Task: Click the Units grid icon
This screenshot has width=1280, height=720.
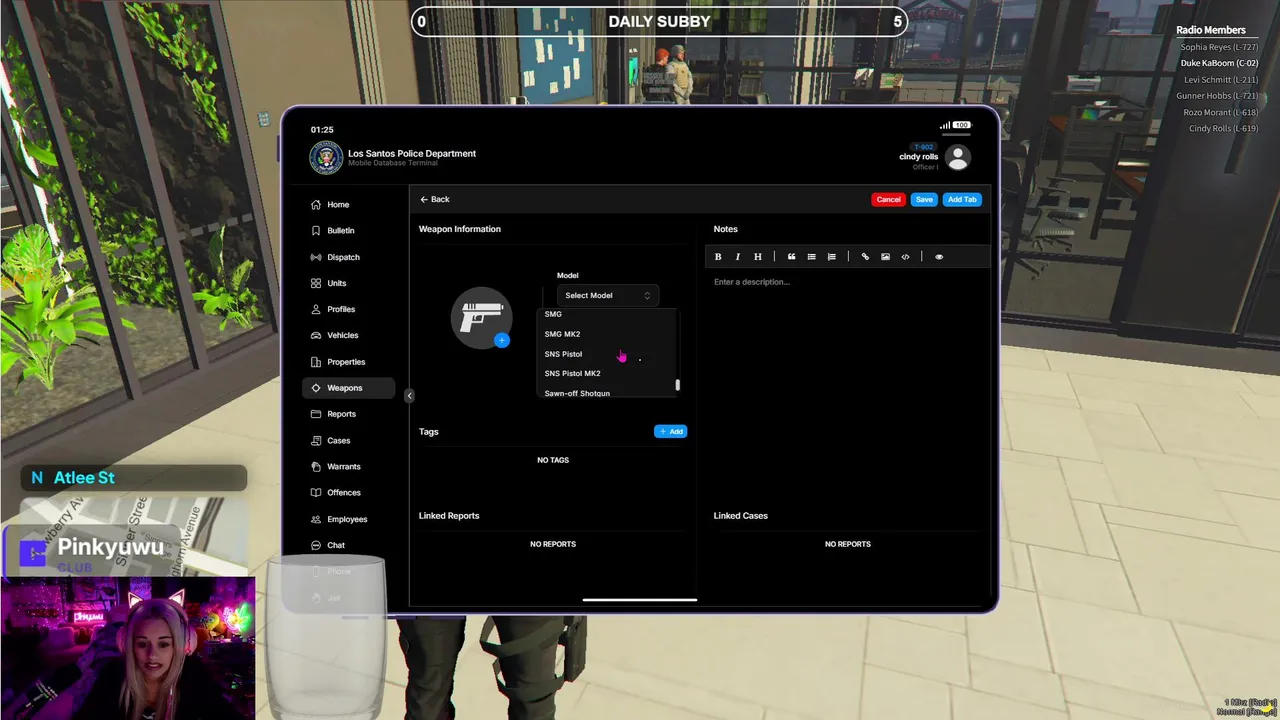Action: click(316, 283)
